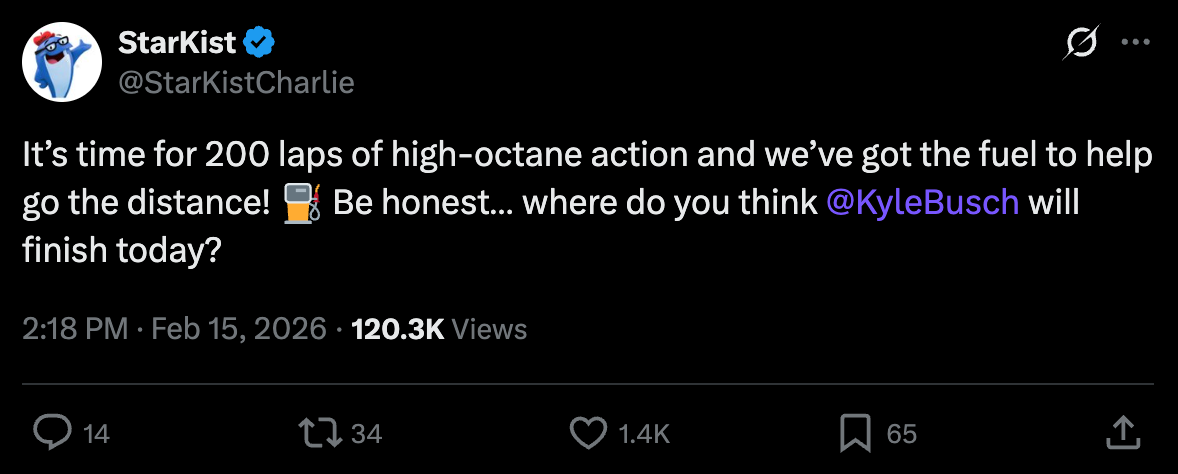Click the reply speech bubble icon
This screenshot has width=1178, height=474.
click(x=51, y=432)
